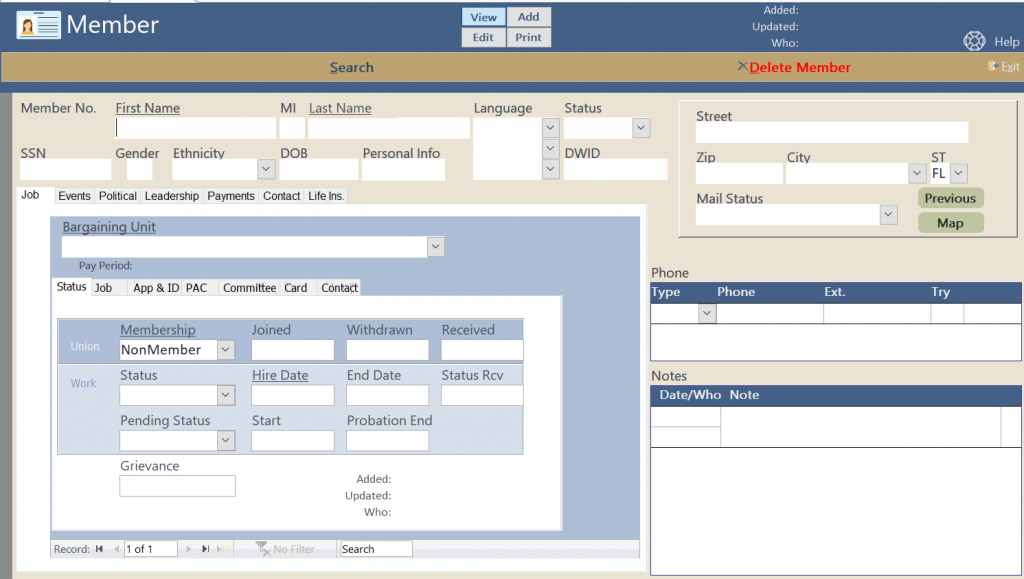Screen dimensions: 1024x579
Task: Click the new blank record navigation icon
Action: (x=224, y=549)
